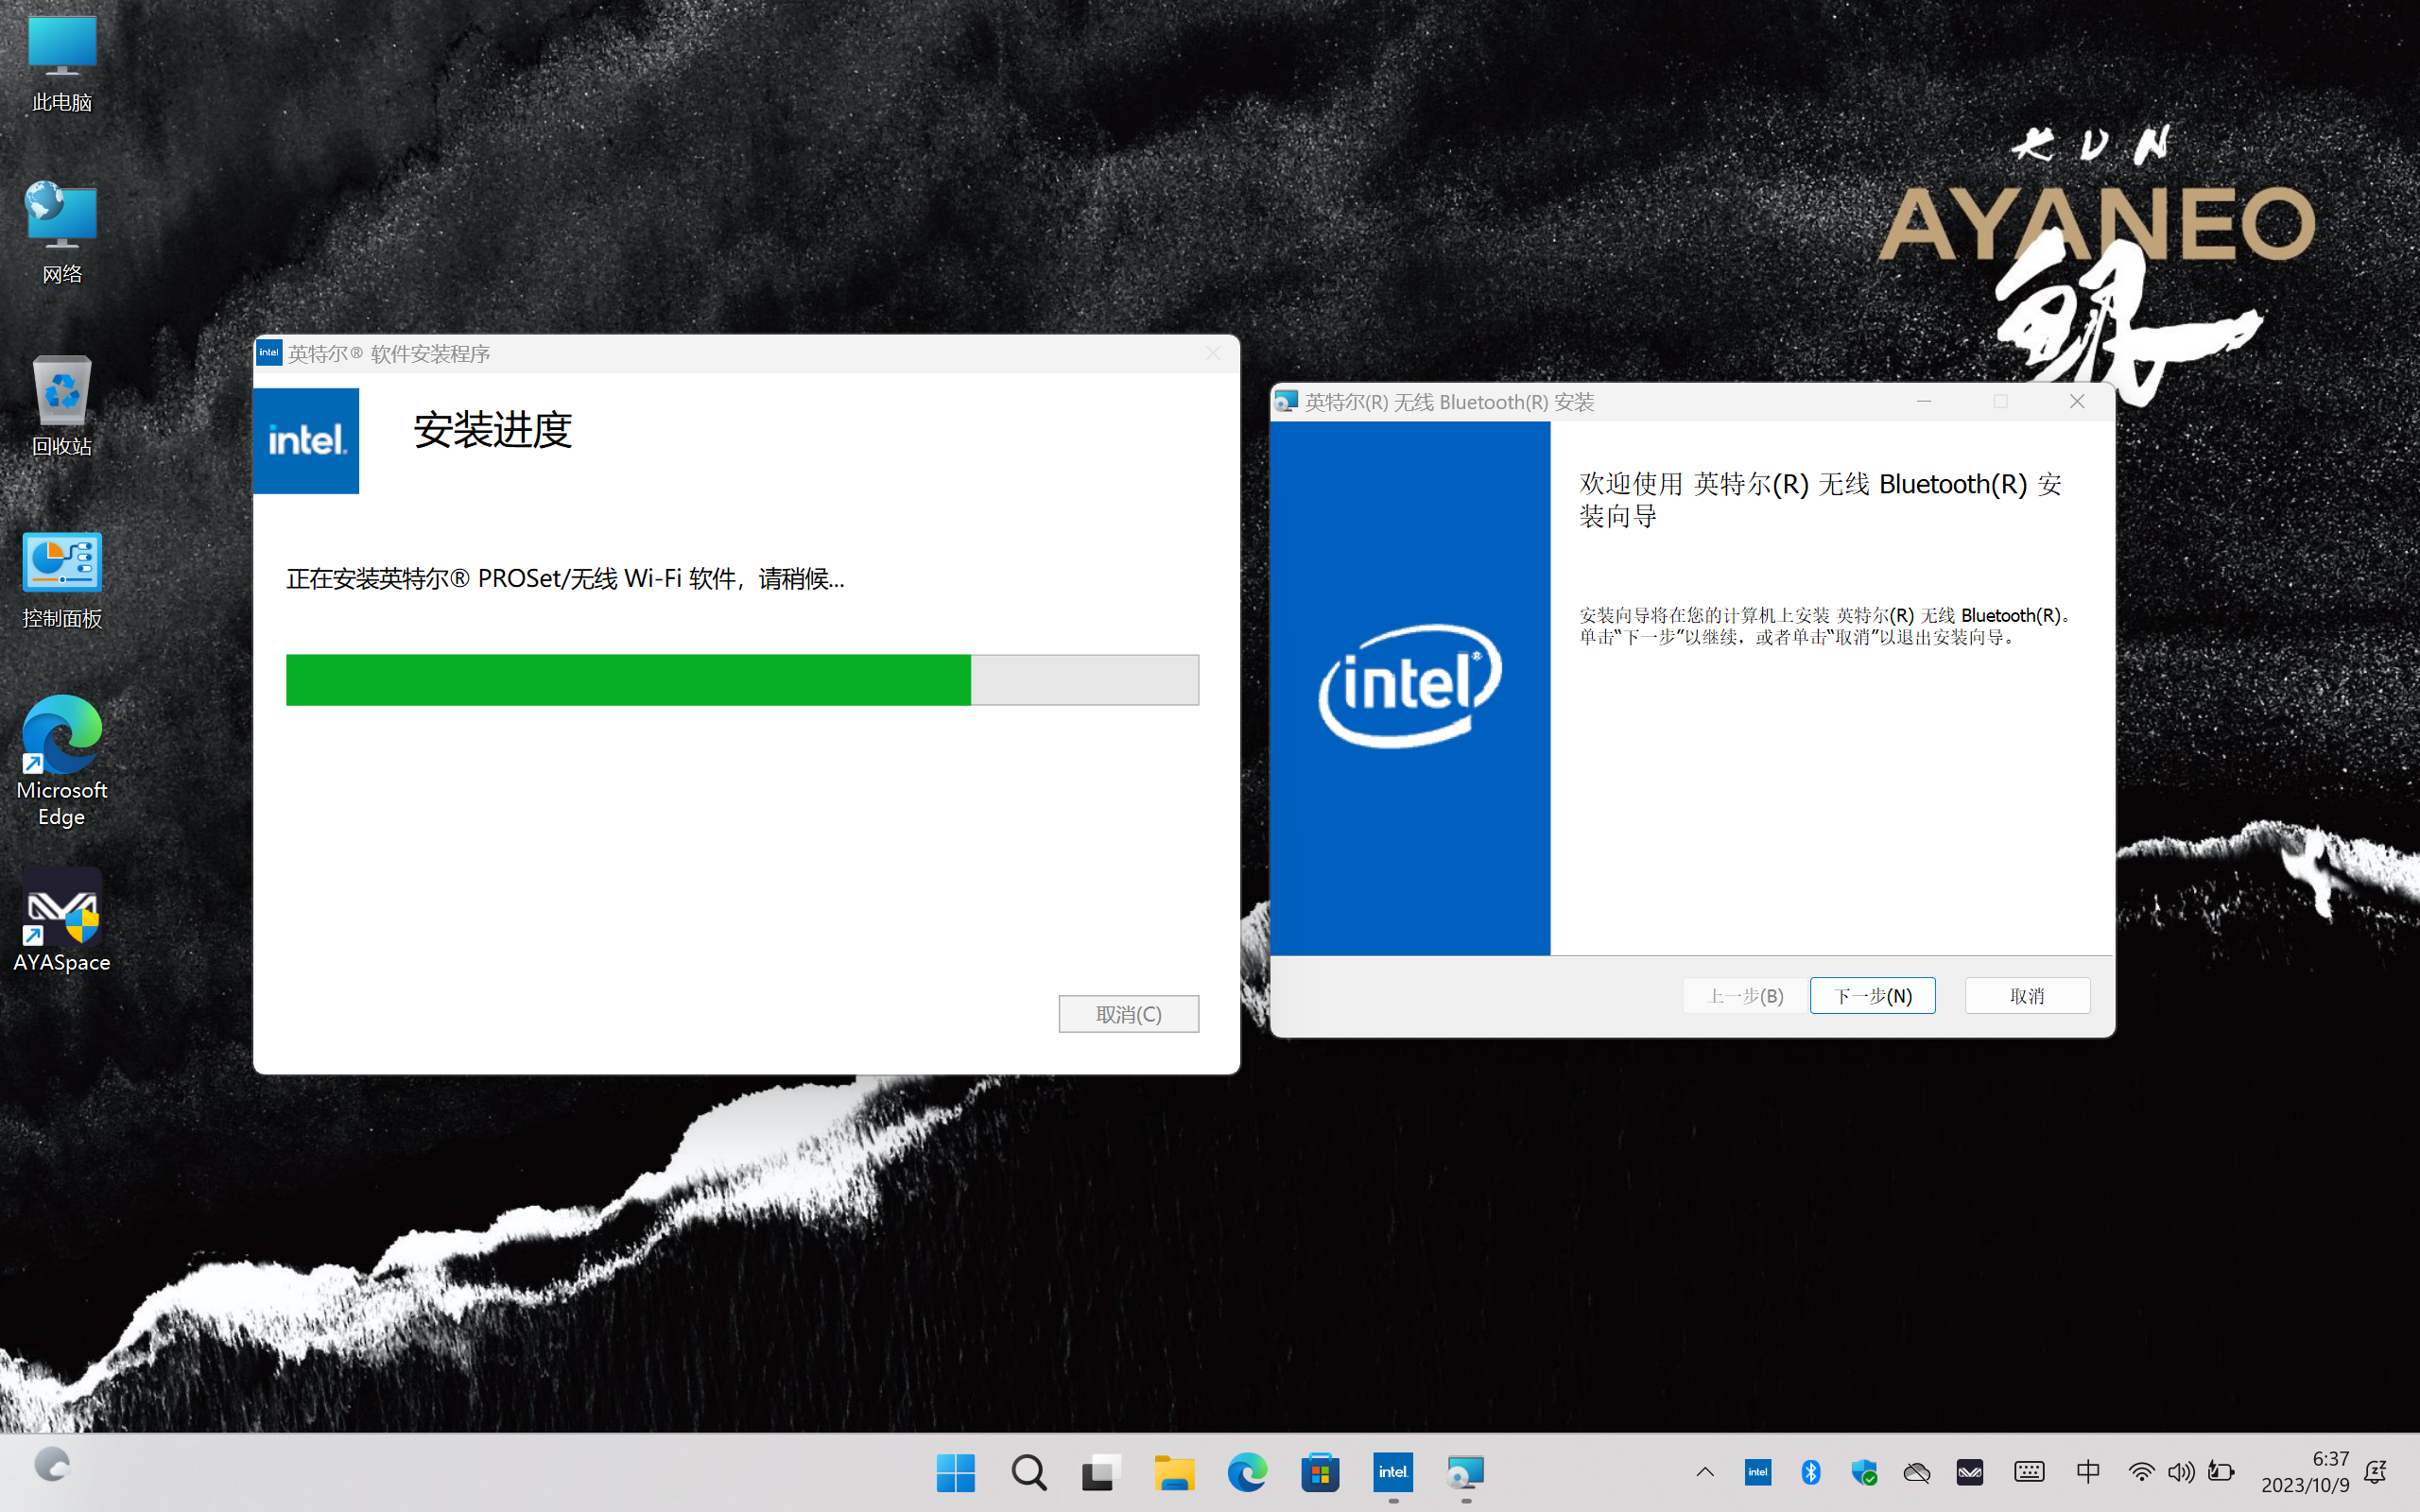Toggle the 中 input method indicator
Screen dimensions: 2420x1512
click(2087, 1472)
